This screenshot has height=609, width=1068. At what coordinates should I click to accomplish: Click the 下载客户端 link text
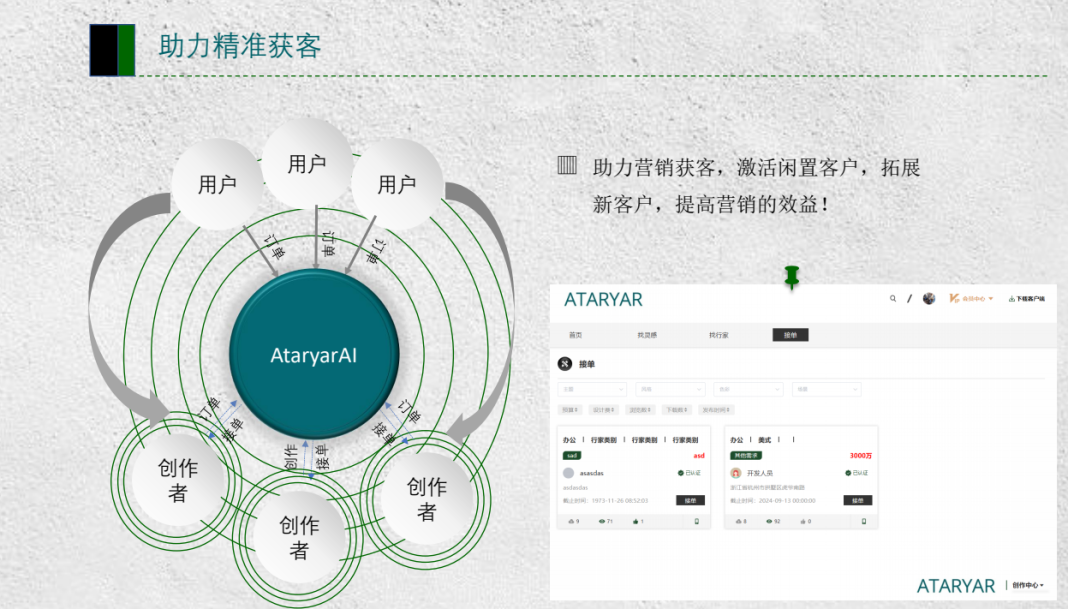(x=1031, y=298)
